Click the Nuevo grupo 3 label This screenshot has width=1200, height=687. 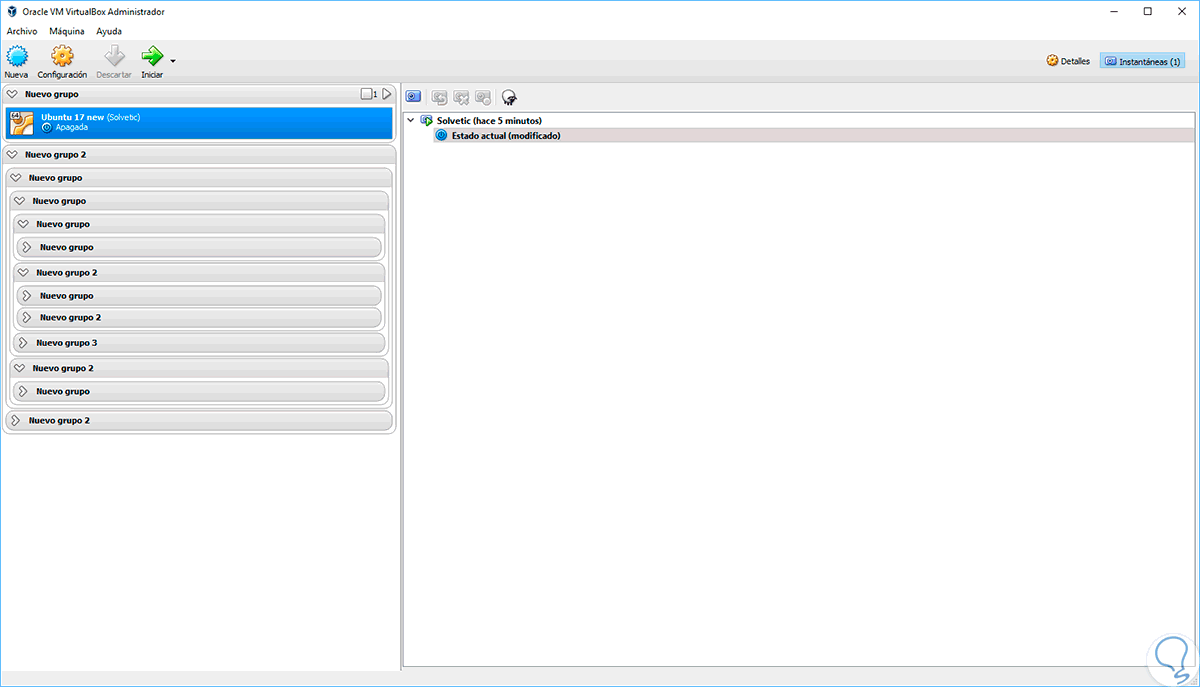point(67,343)
